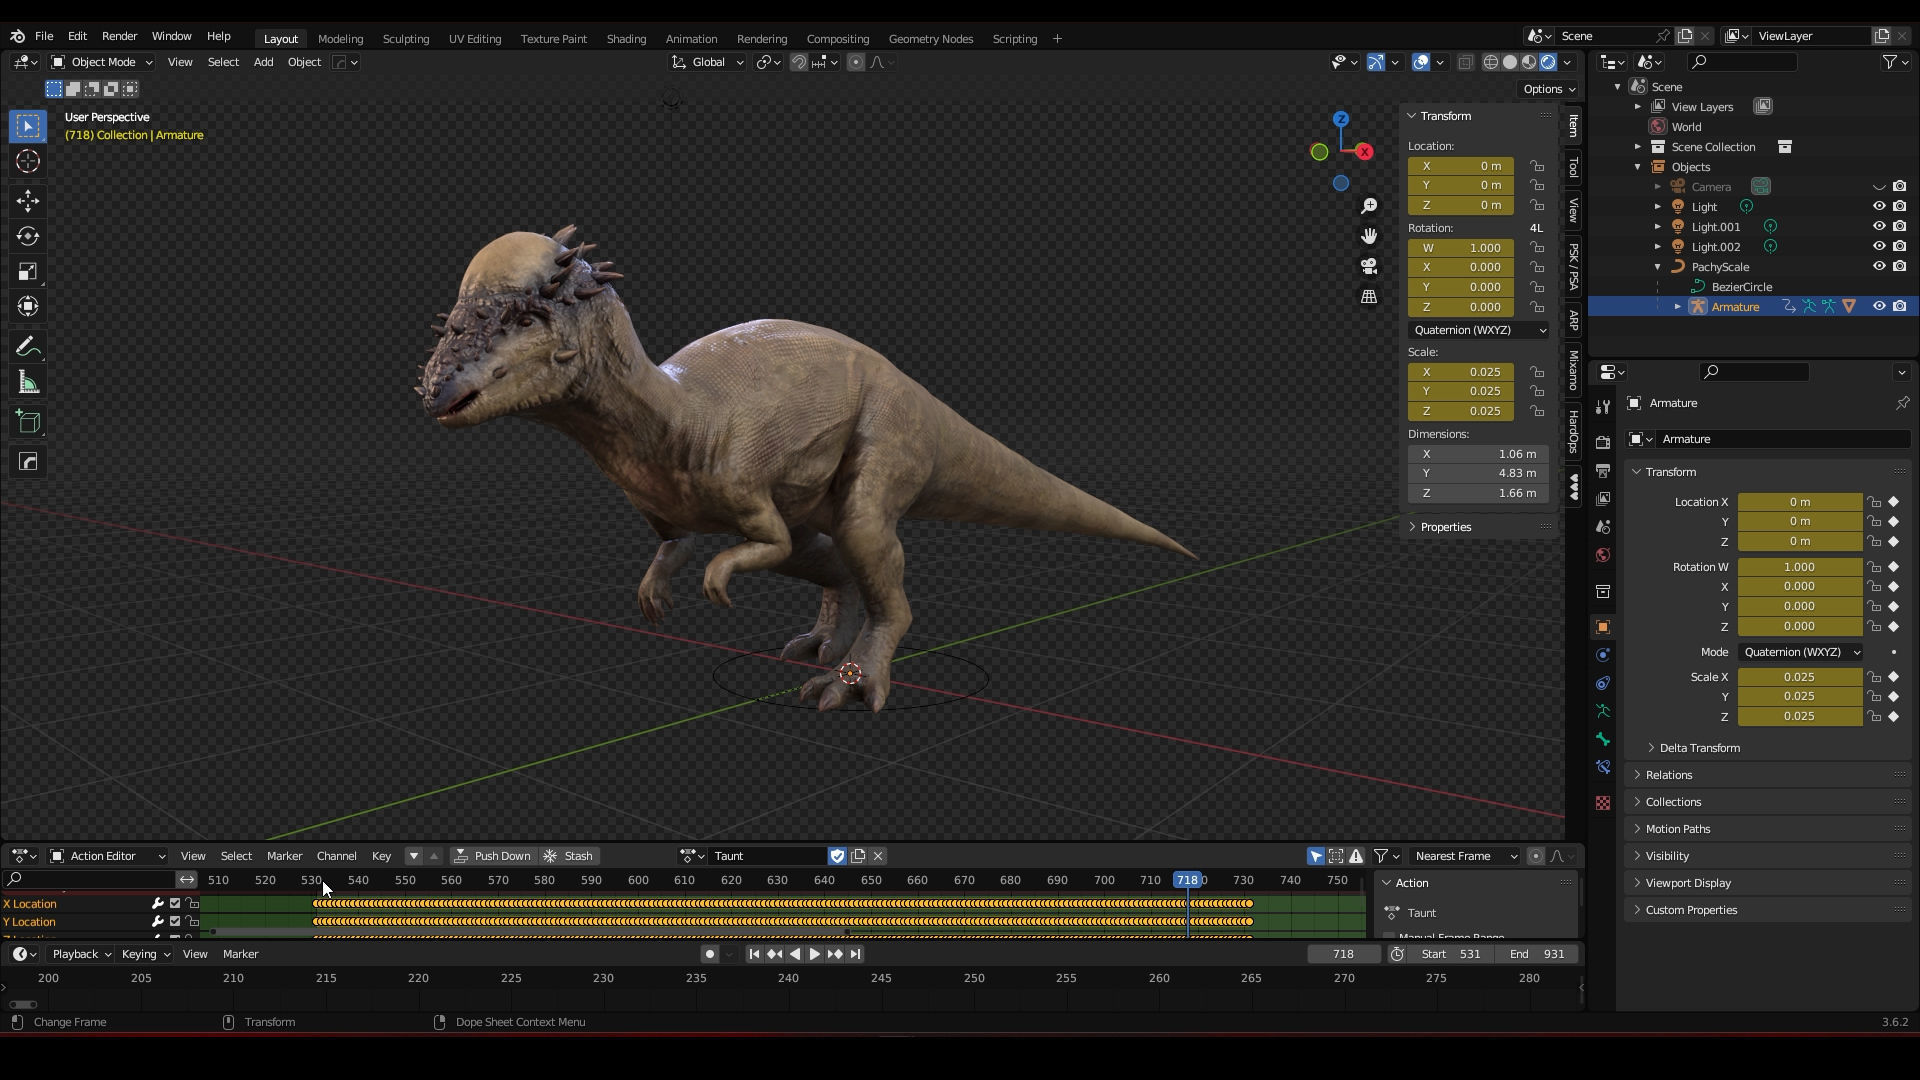Image resolution: width=1920 pixels, height=1080 pixels.
Task: Open the viewport Options button
Action: [x=1549, y=89]
